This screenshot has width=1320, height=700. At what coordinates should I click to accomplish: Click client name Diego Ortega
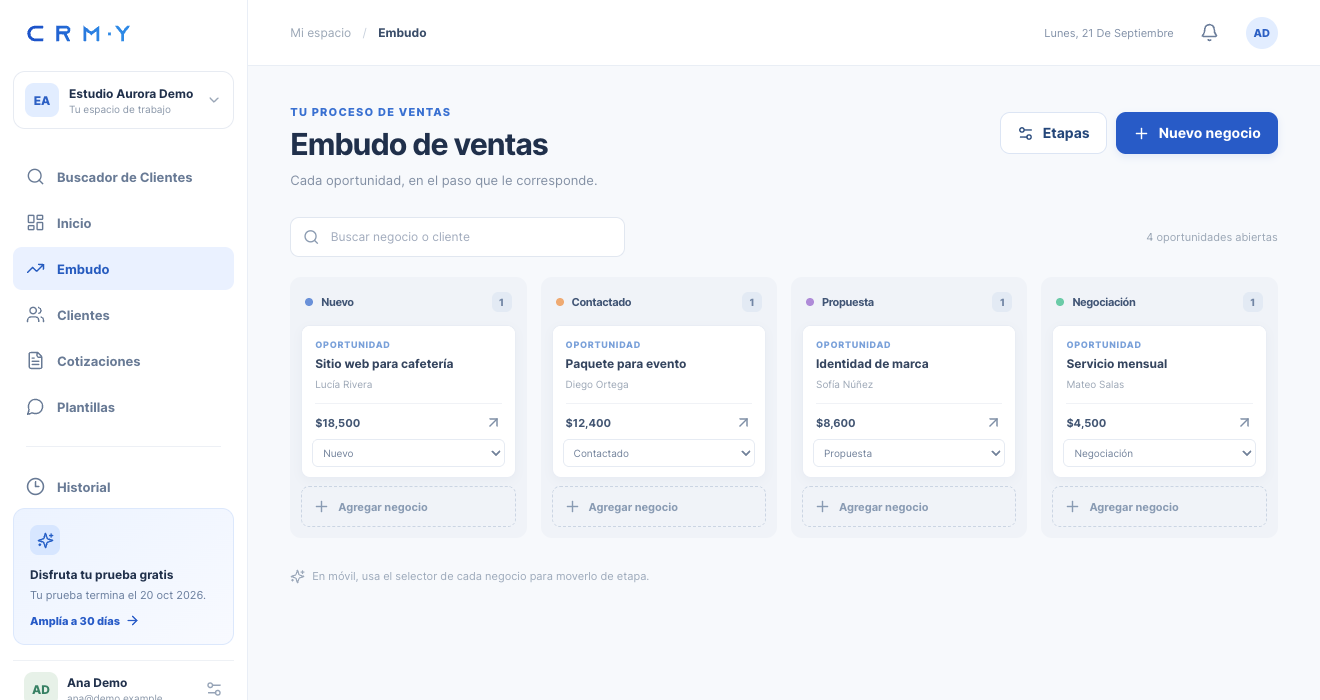click(597, 385)
